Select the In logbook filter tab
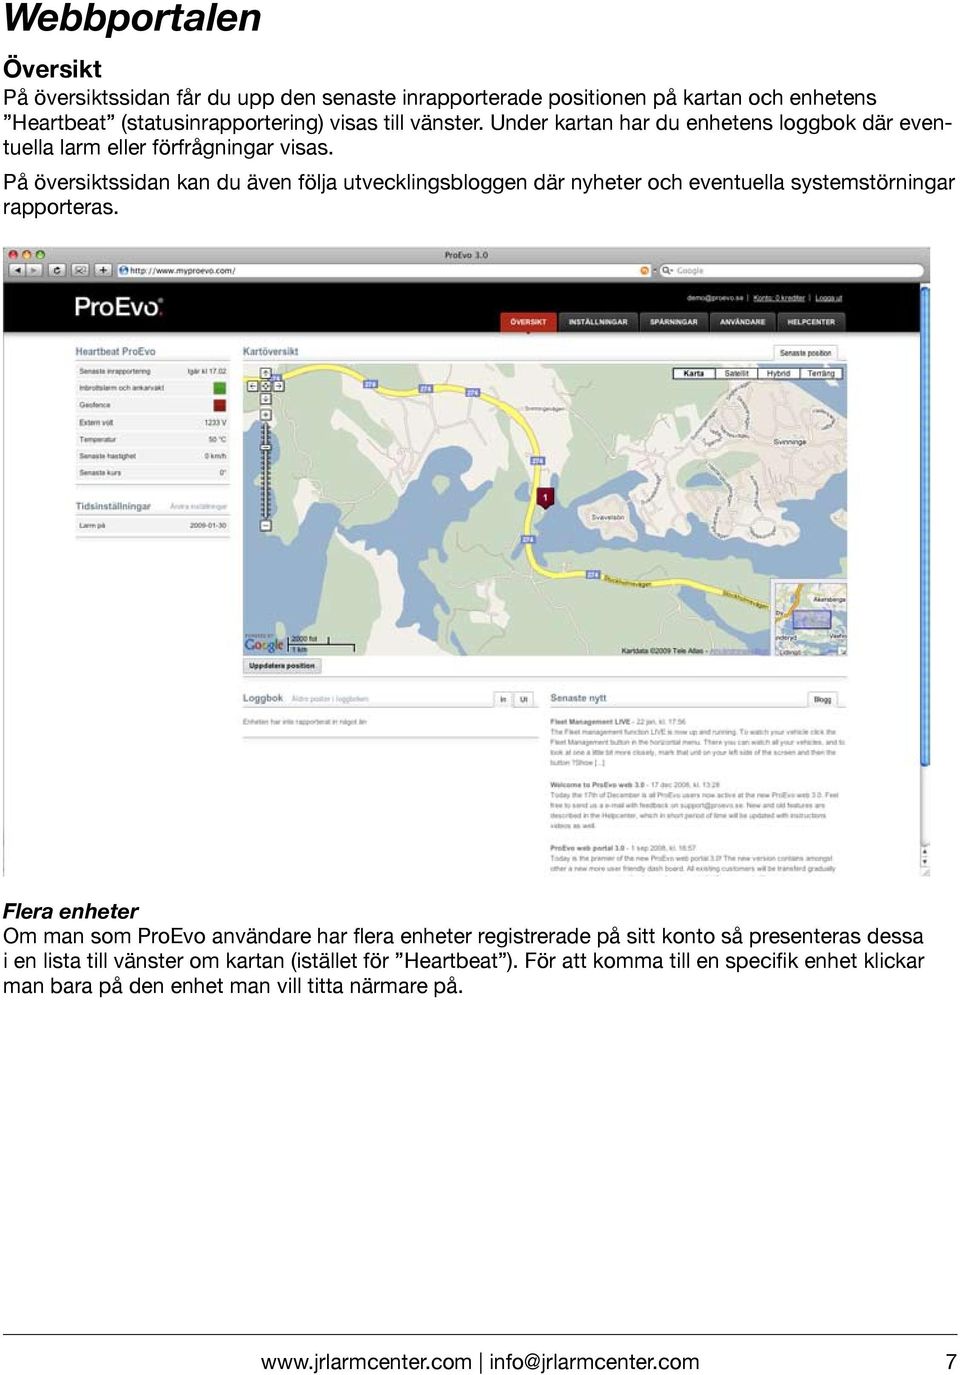Screen dimensions: 960x1375 point(503,700)
